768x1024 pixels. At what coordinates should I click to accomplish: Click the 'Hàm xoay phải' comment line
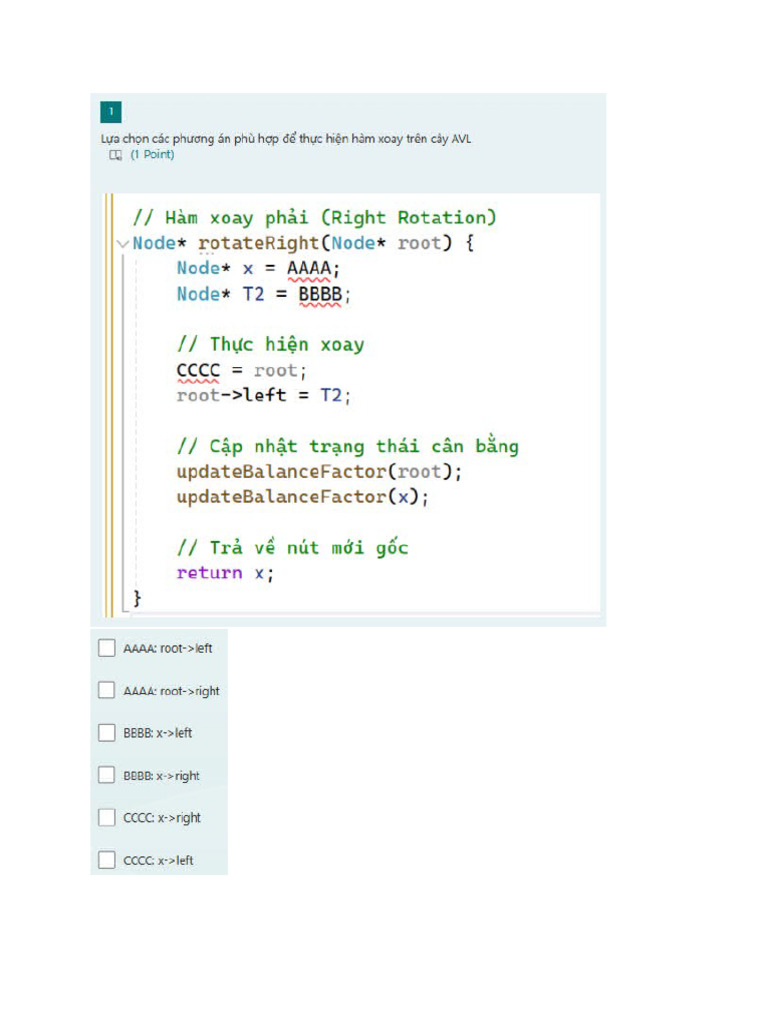[314, 217]
